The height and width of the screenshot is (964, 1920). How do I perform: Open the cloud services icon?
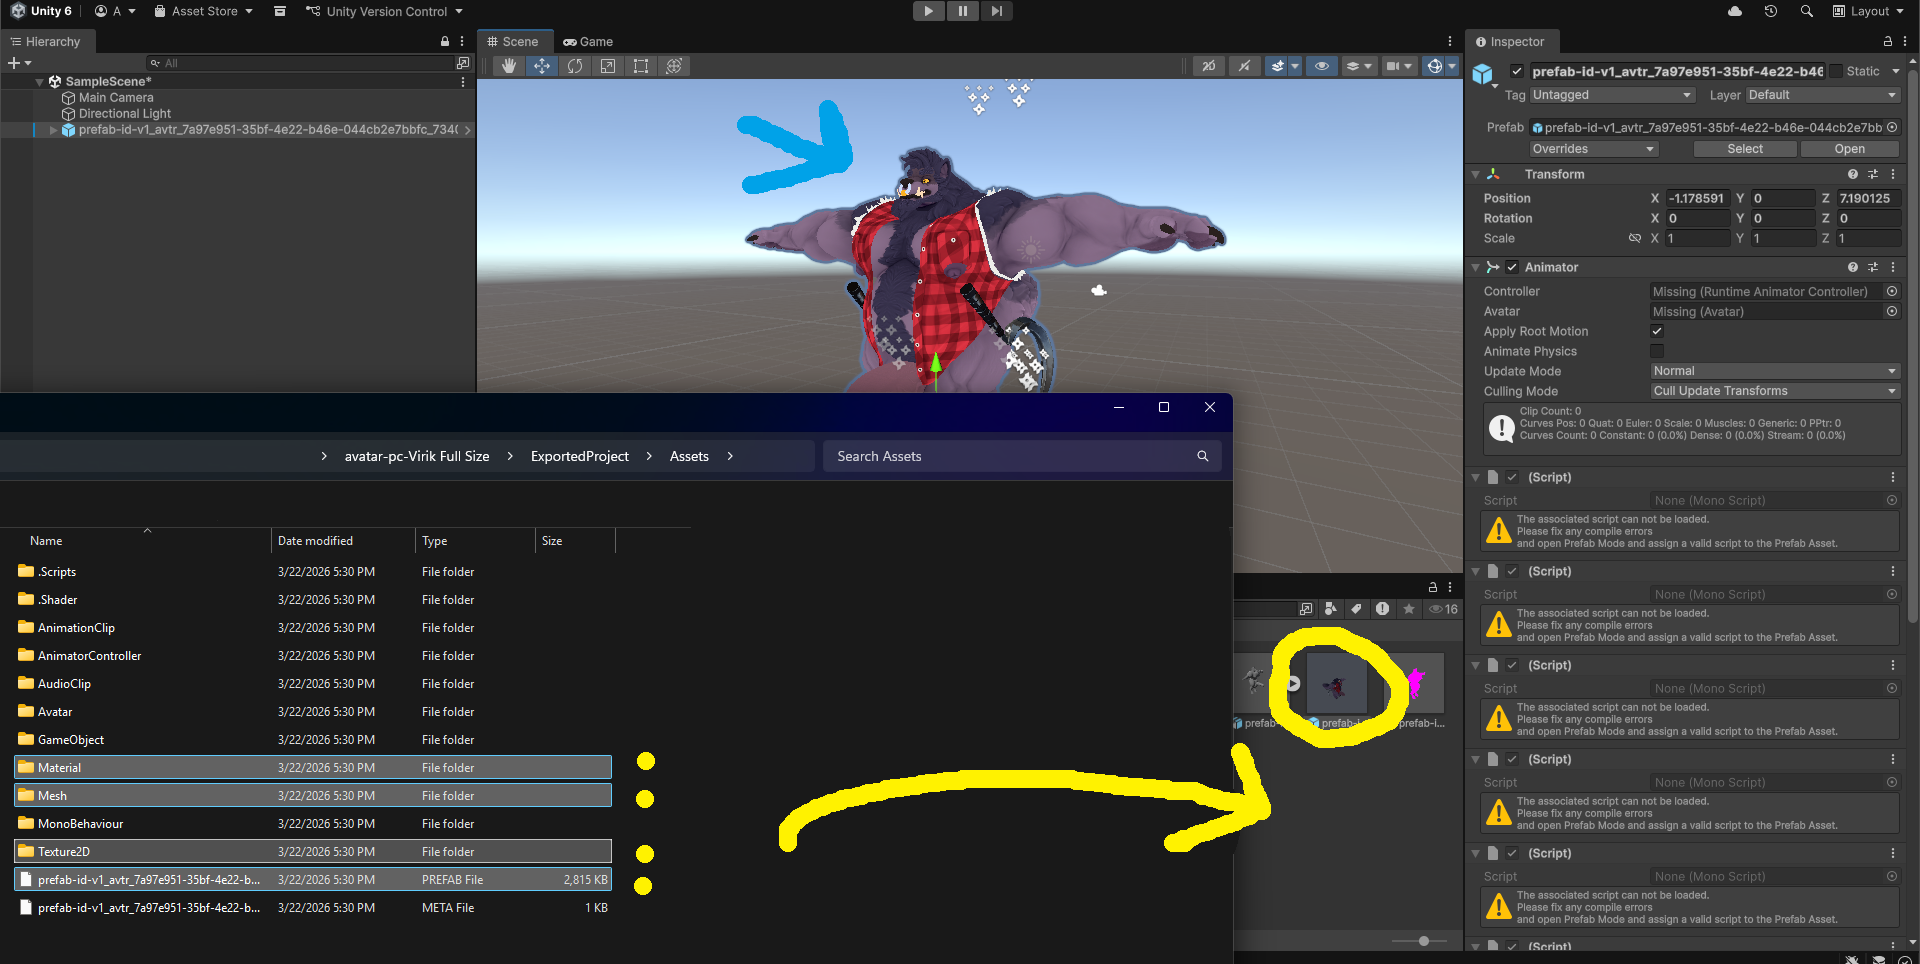pyautogui.click(x=1735, y=11)
